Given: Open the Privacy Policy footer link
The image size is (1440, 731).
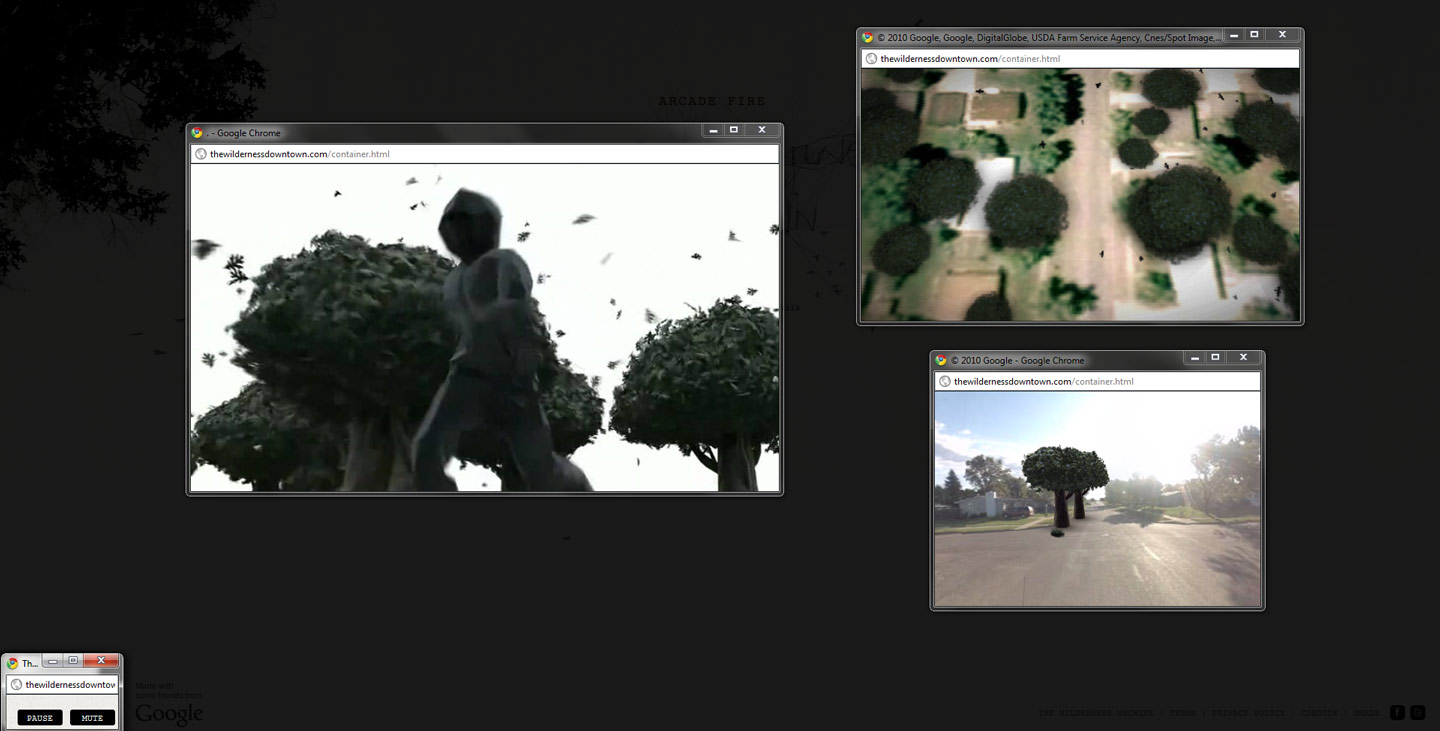Looking at the screenshot, I should click(x=1248, y=713).
